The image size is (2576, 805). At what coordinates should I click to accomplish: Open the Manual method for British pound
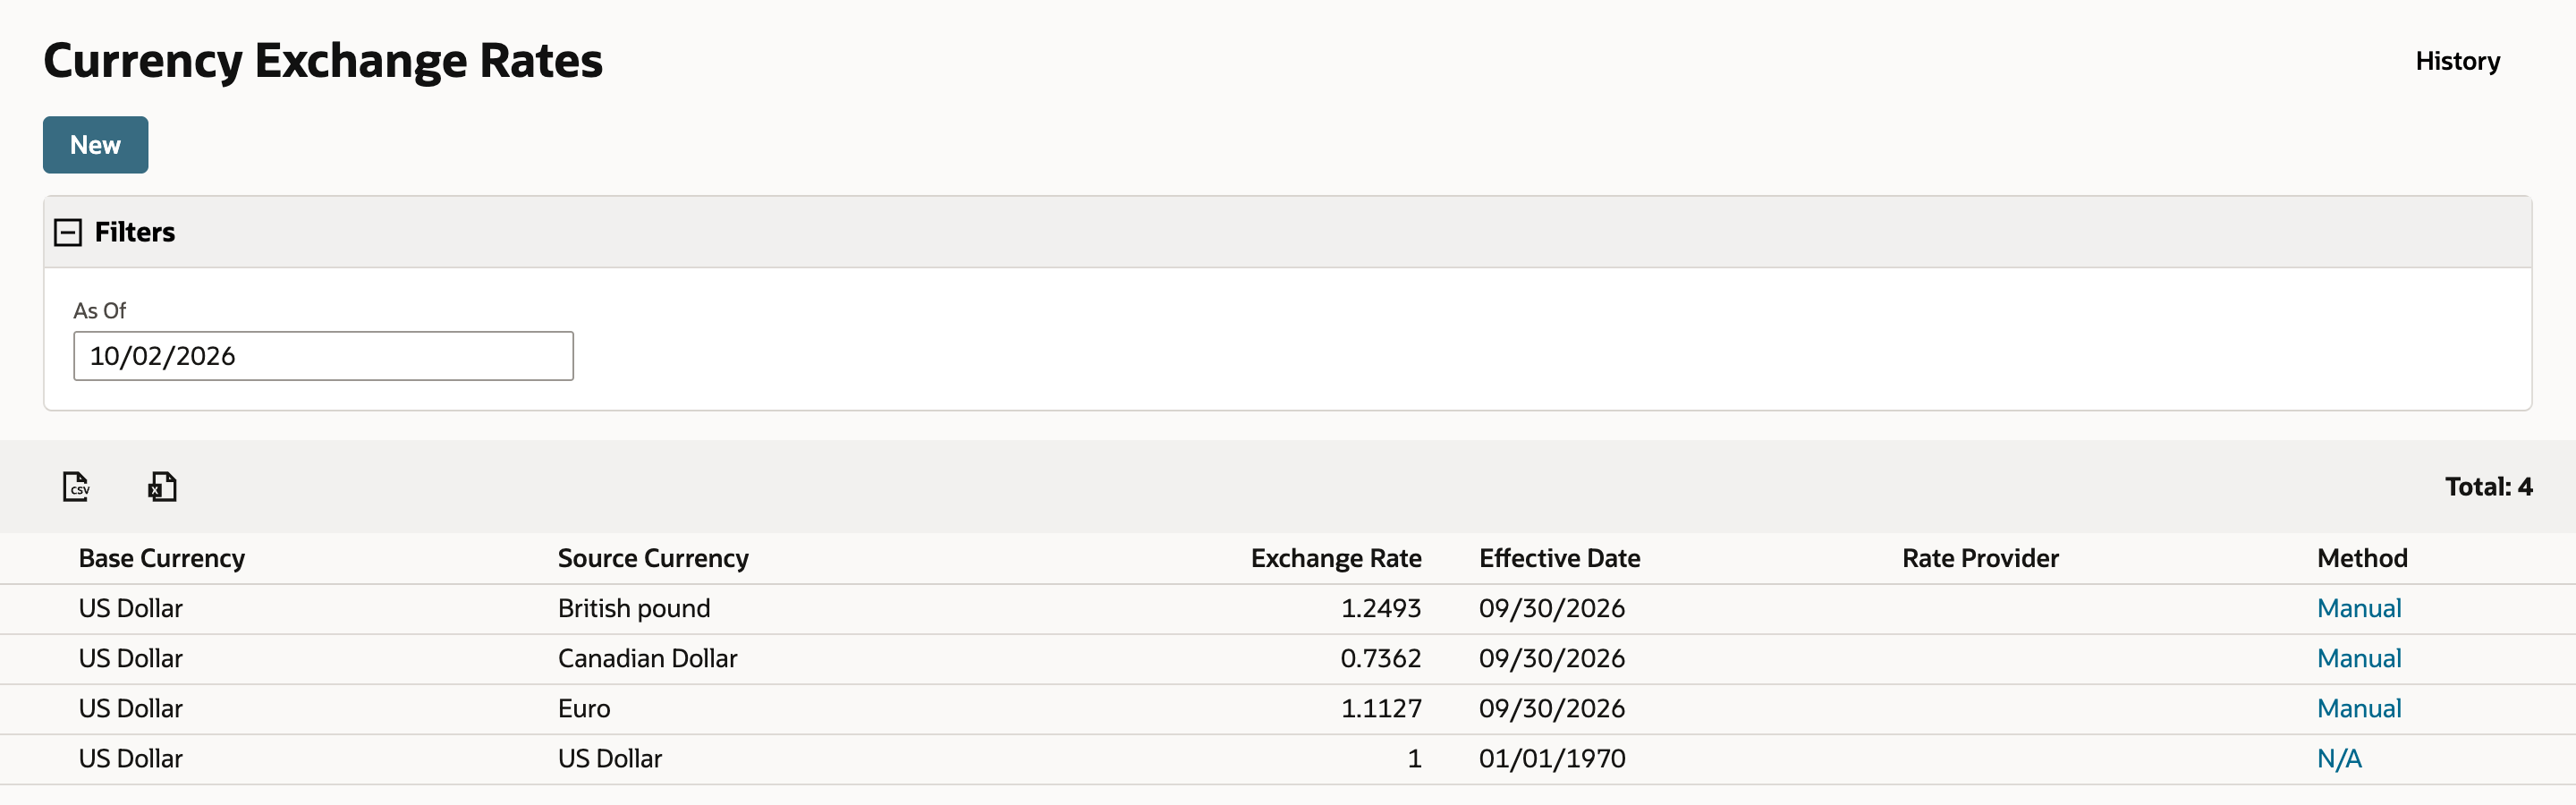pyautogui.click(x=2358, y=608)
